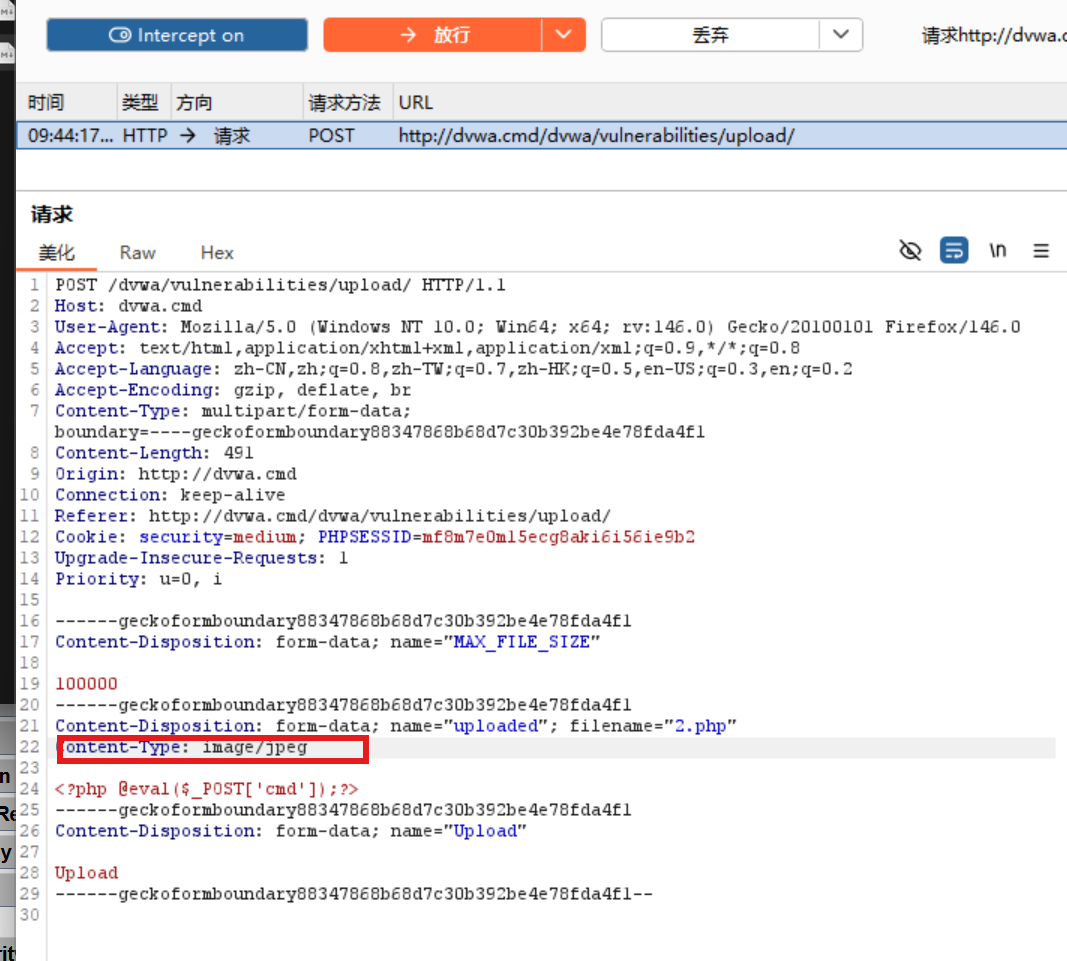Open the request editor hamburger menu
This screenshot has height=961, width=1067.
[1040, 250]
